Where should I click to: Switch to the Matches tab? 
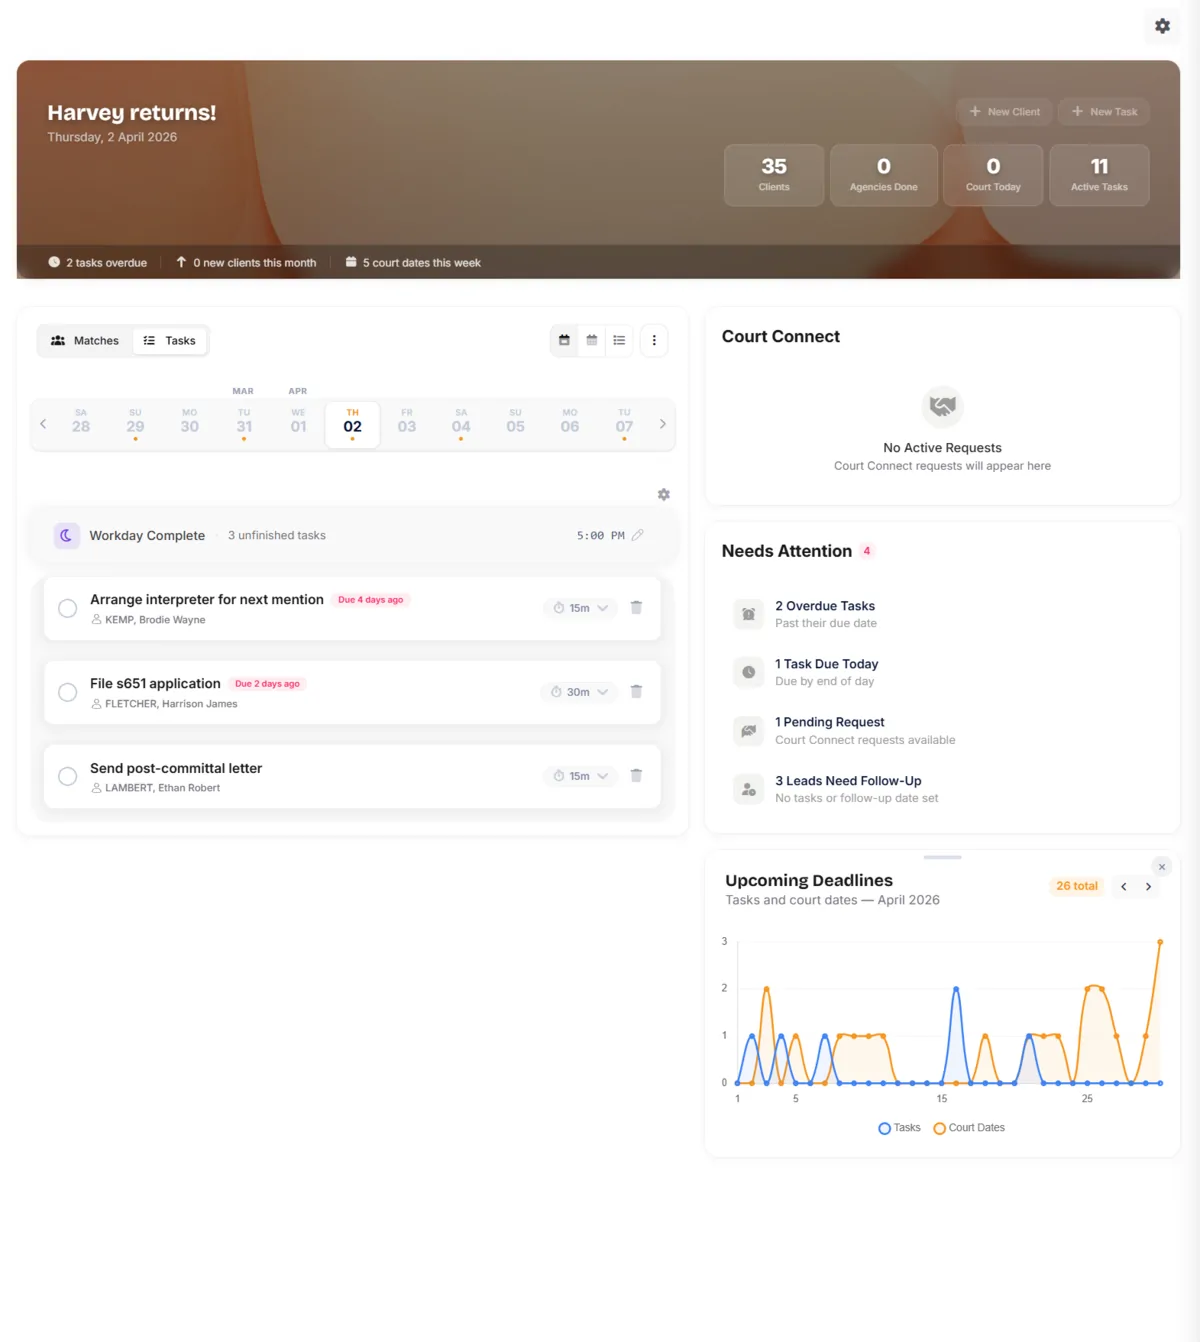pyautogui.click(x=84, y=340)
